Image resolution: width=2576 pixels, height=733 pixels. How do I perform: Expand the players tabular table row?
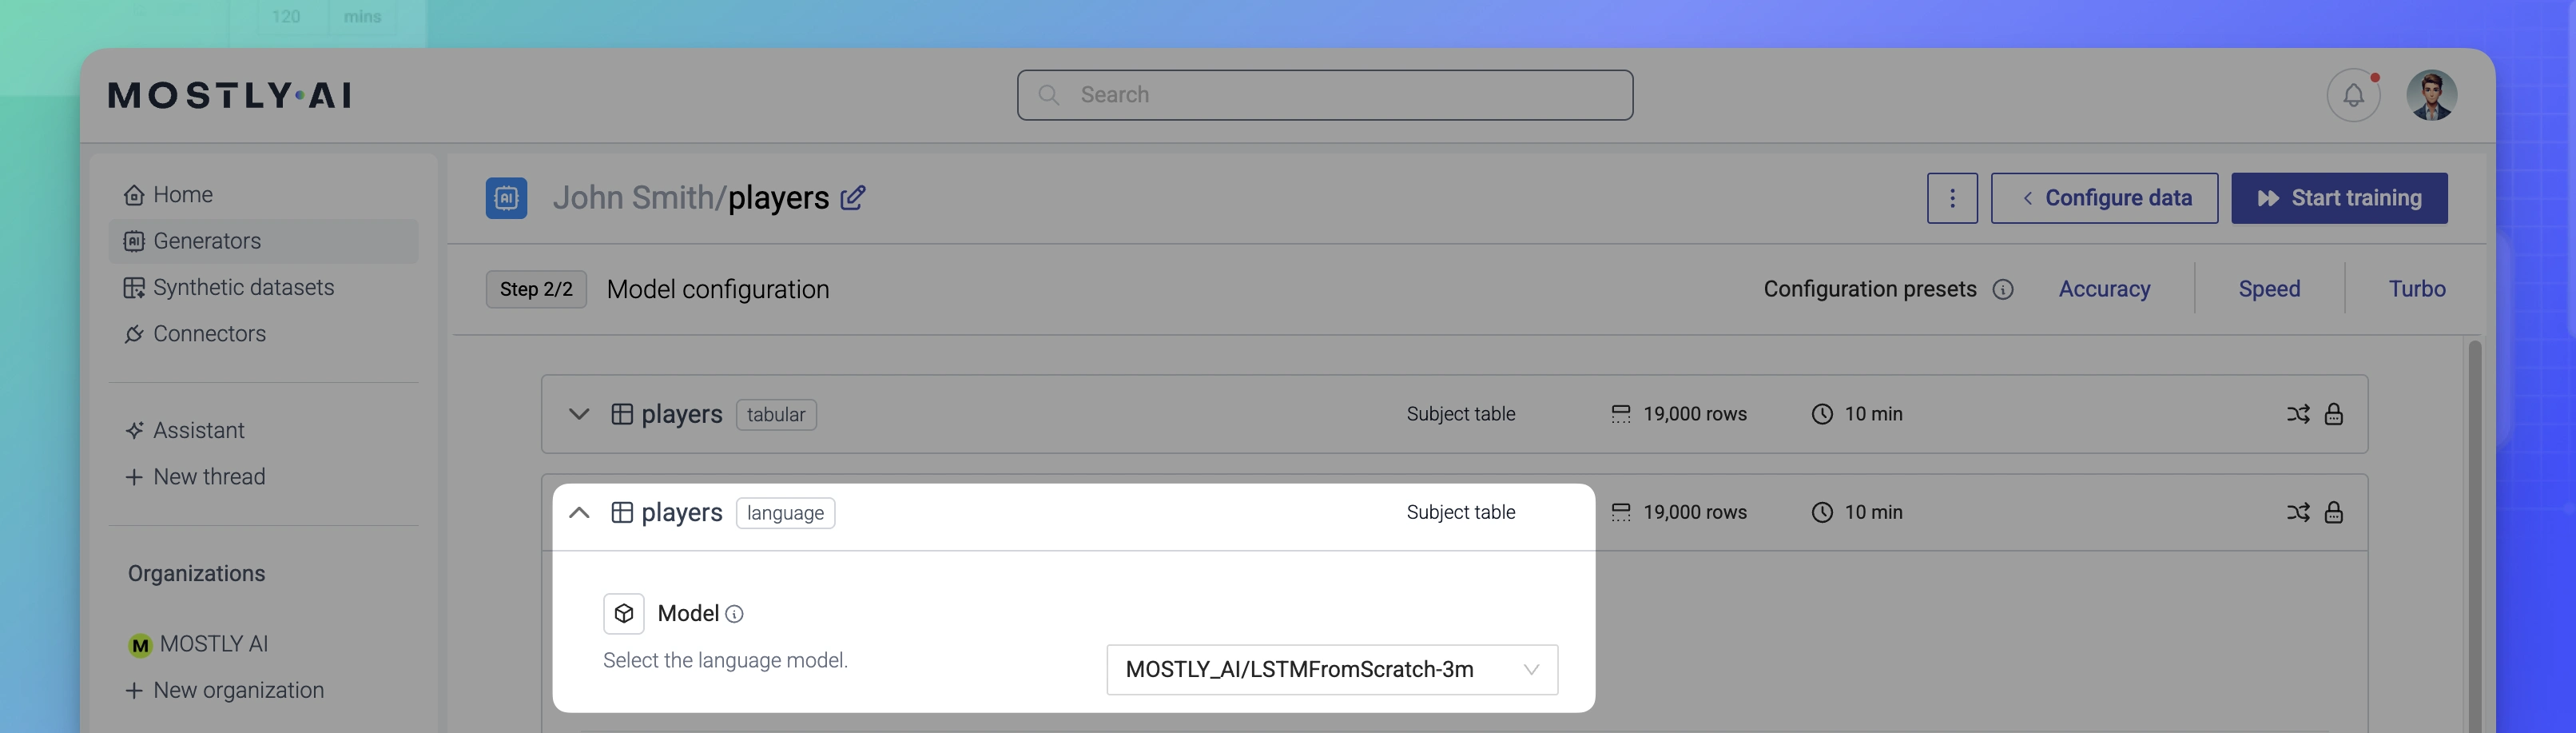pos(579,414)
